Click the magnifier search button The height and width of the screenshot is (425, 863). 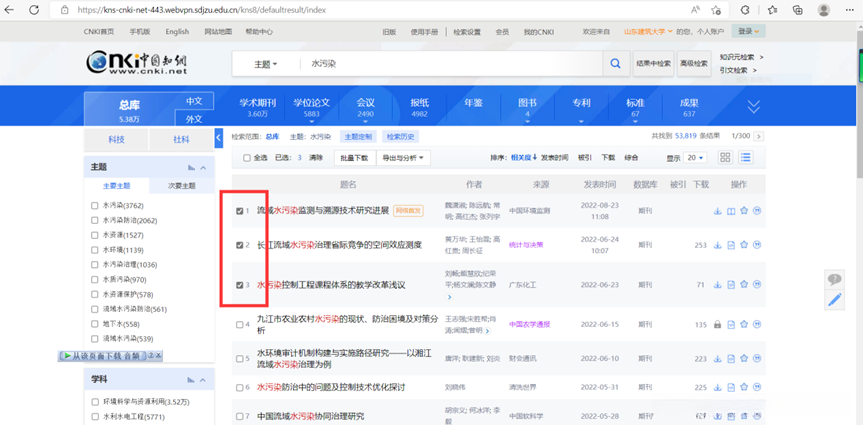(615, 64)
